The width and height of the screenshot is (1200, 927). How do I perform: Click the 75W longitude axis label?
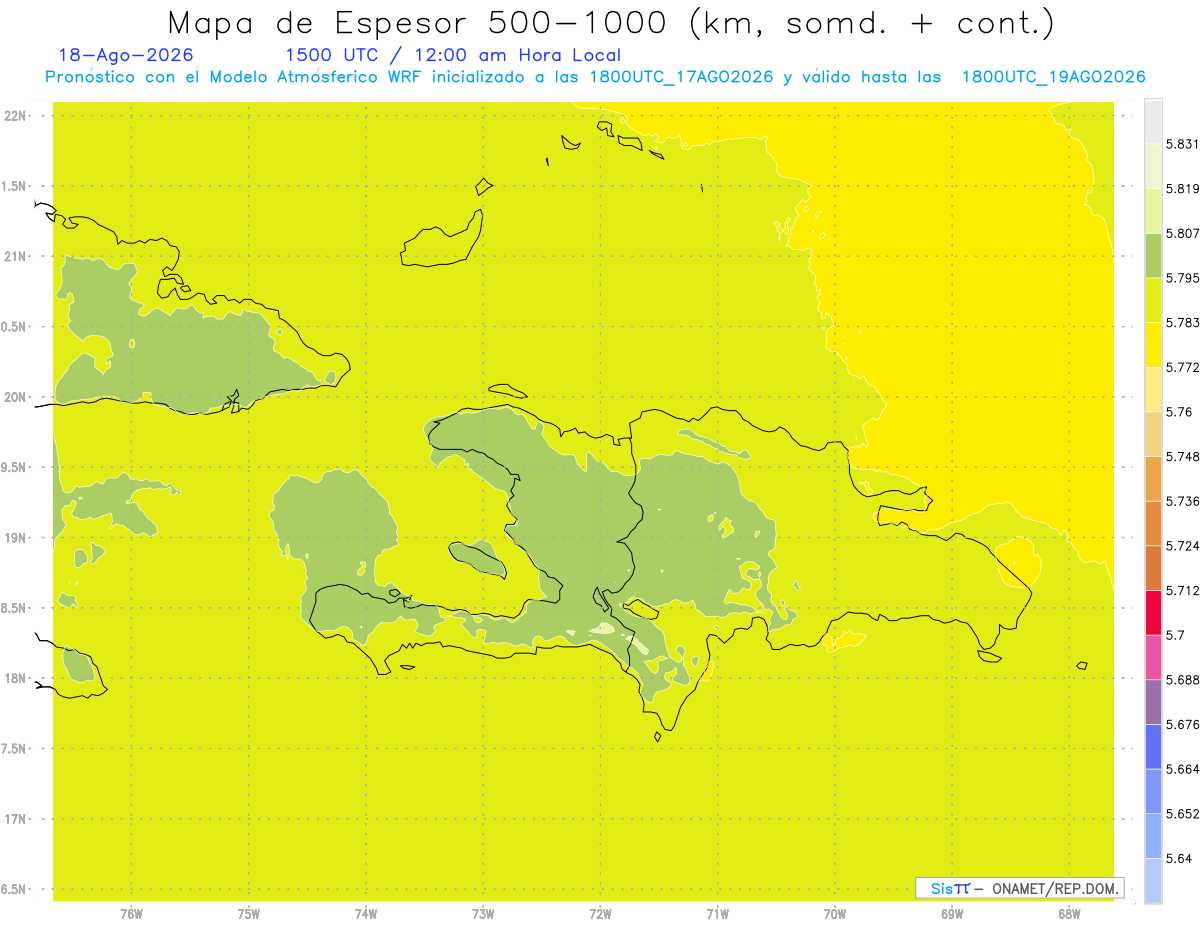pos(249,913)
